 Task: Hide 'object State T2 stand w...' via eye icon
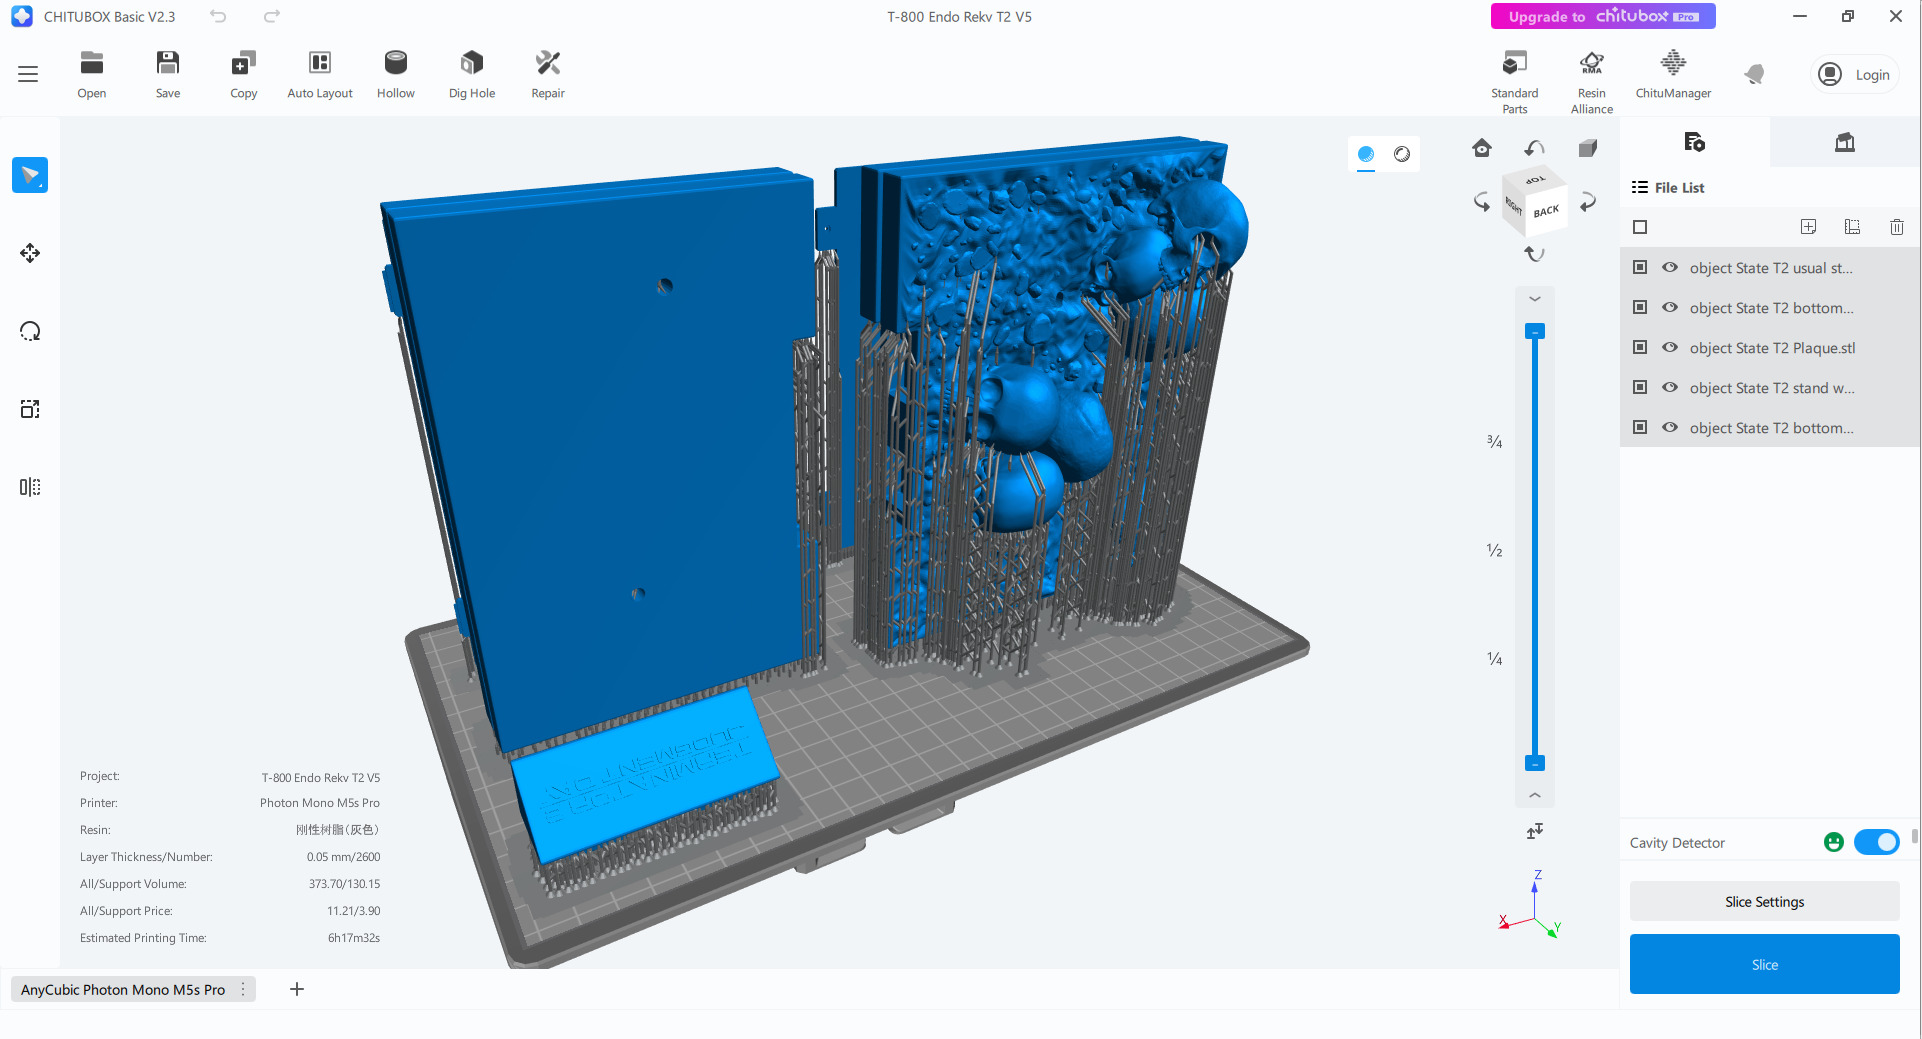tap(1670, 387)
